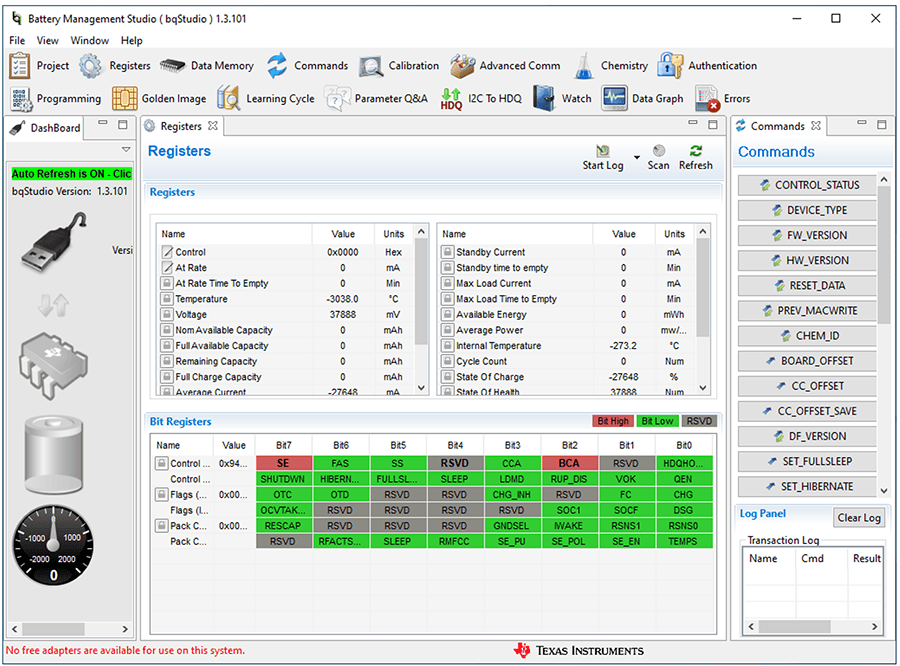Screen dimensions: 900x666
Task: Click the Refresh registers icon
Action: [696, 151]
